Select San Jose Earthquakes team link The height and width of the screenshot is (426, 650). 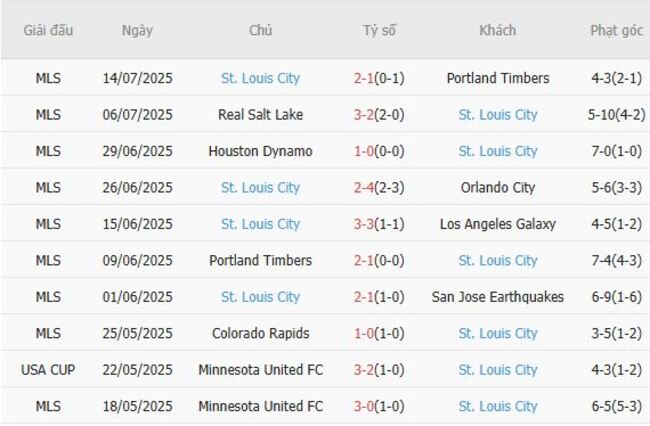[x=497, y=297]
